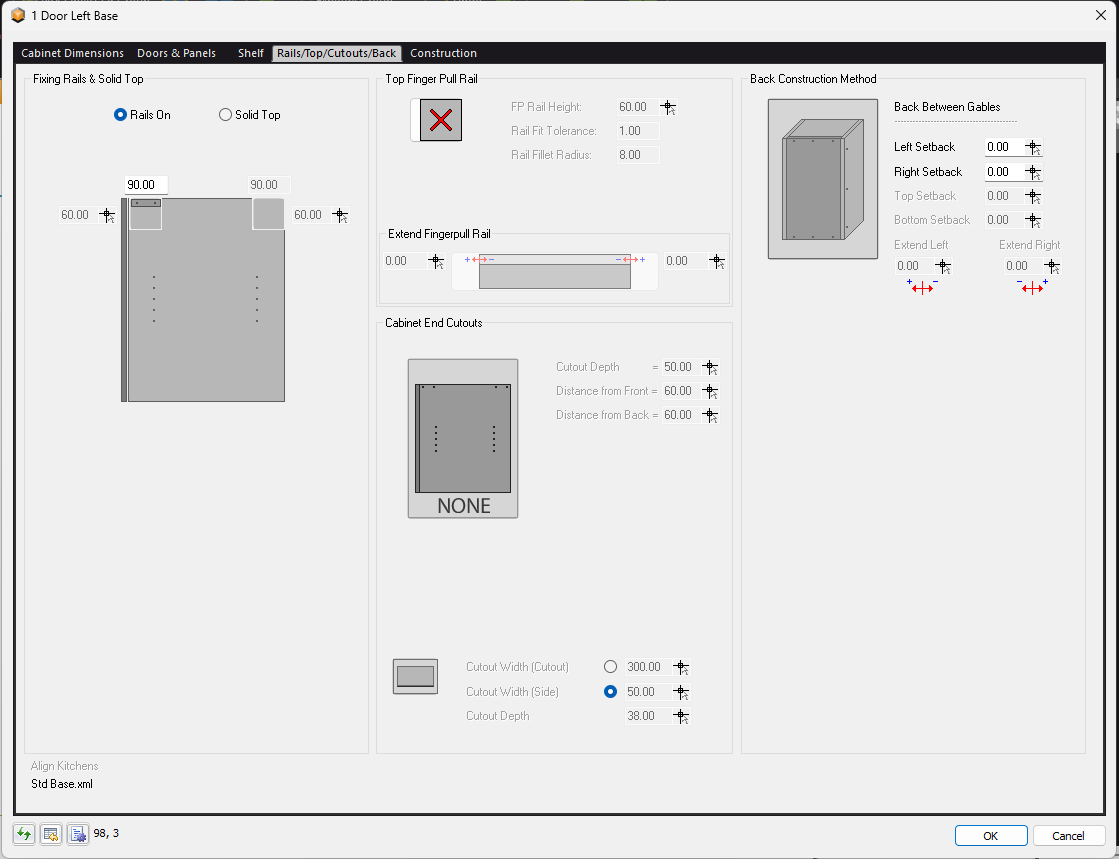Click picker icon beside Cutout Depth 38.00
Screen dimensions: 1119x859
click(681, 716)
